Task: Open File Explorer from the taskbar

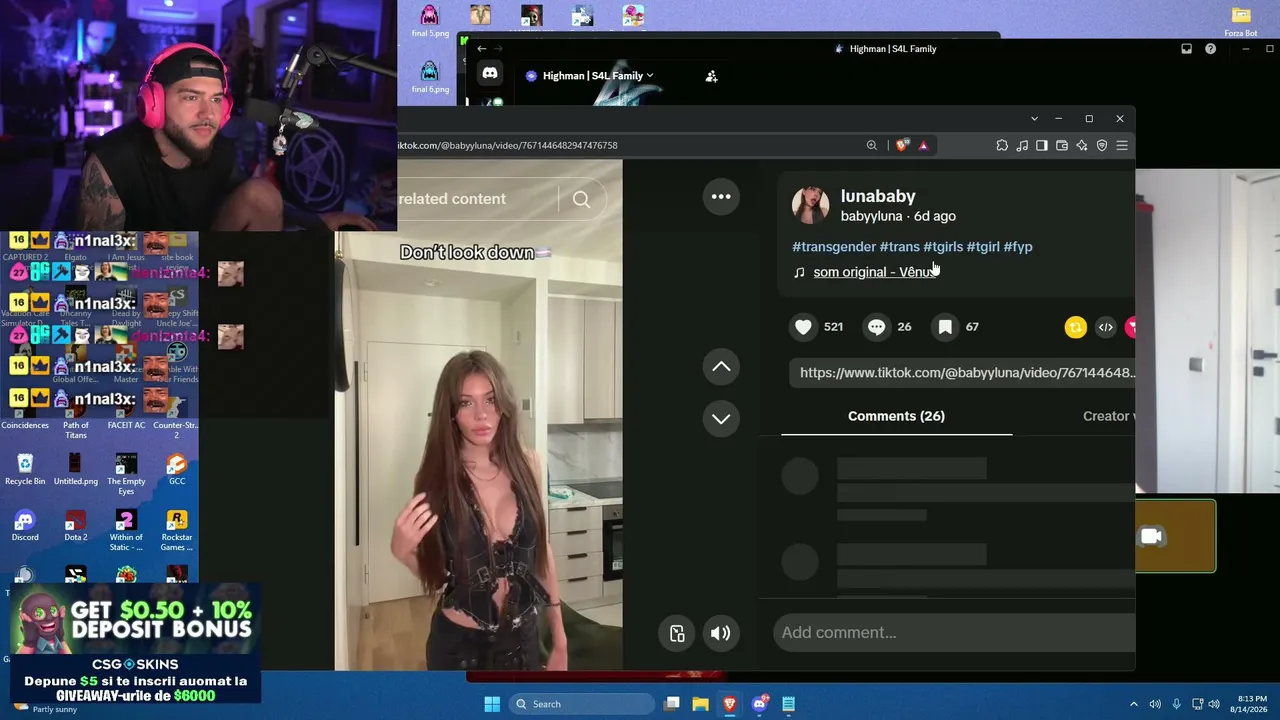Action: pyautogui.click(x=701, y=704)
